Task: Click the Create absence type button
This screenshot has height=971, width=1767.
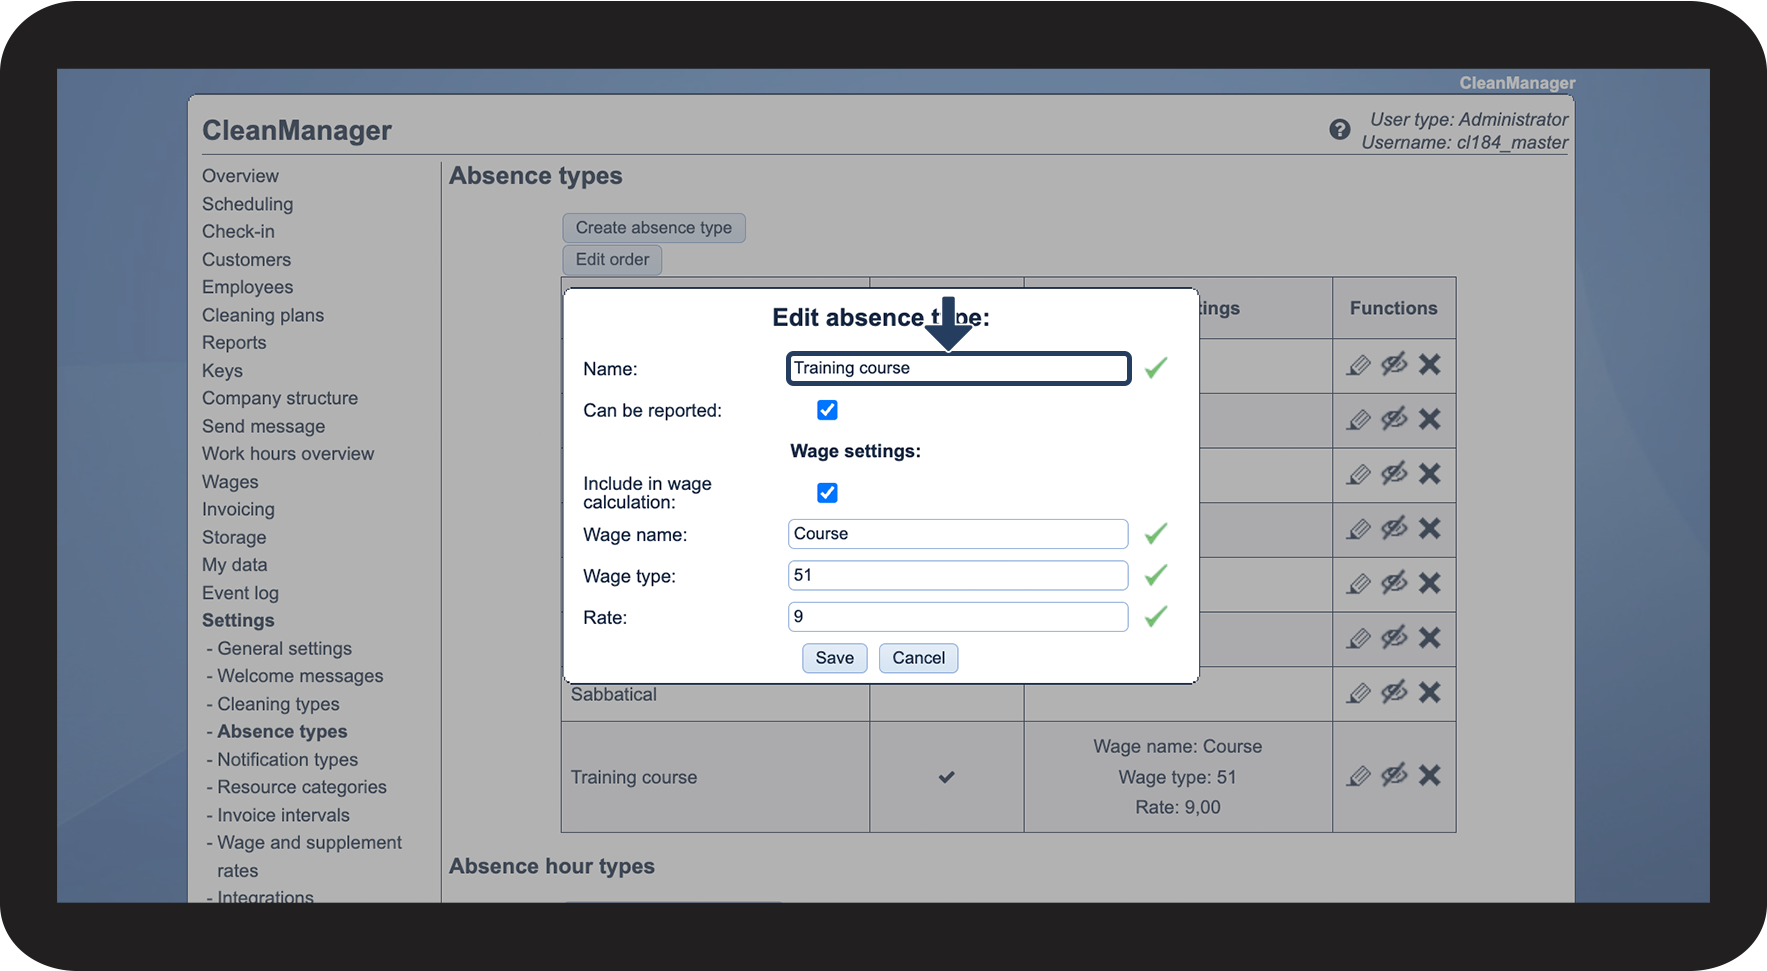Action: coord(653,228)
